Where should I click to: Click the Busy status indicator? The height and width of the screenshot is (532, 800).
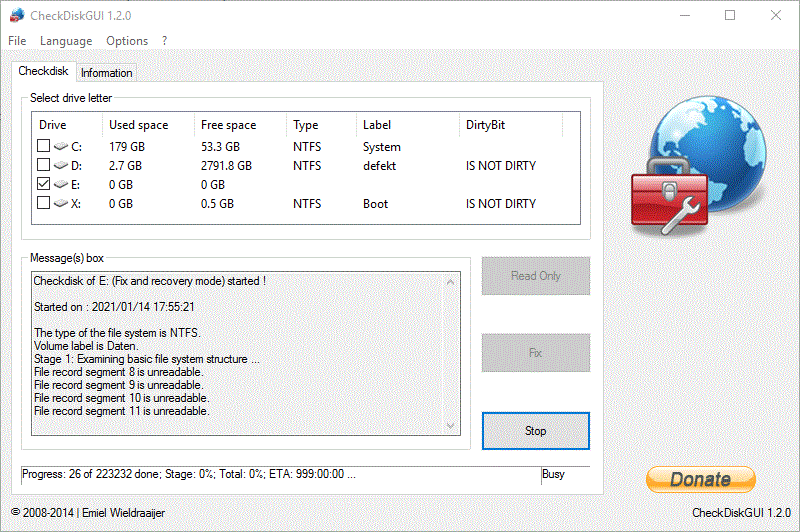554,474
